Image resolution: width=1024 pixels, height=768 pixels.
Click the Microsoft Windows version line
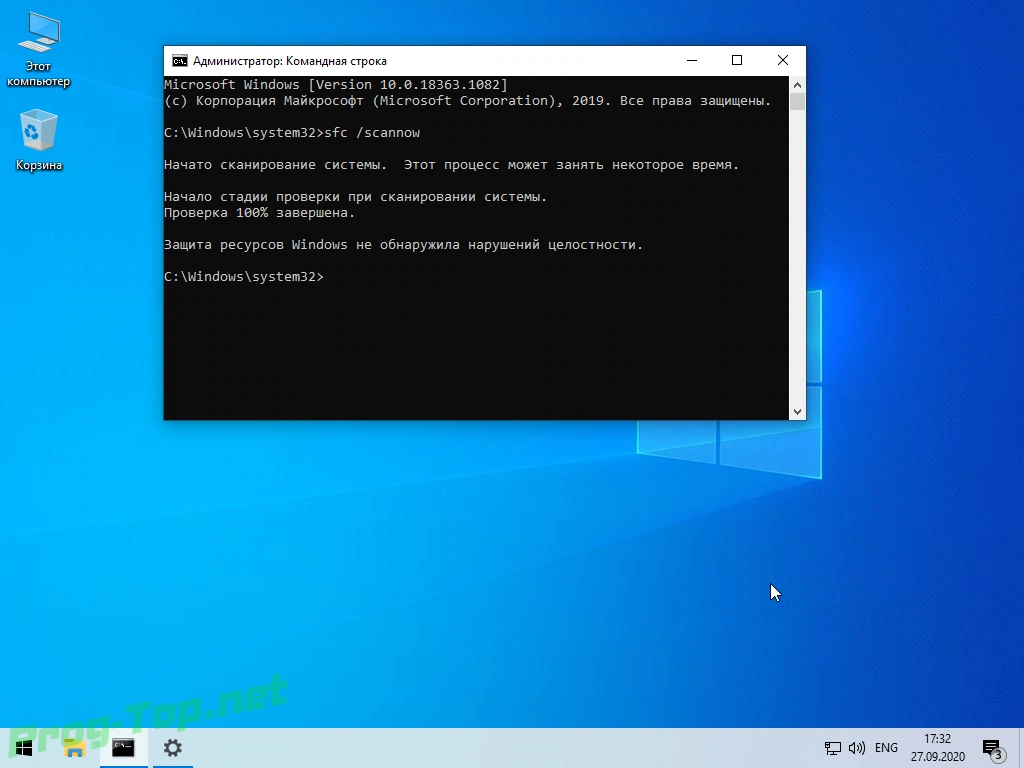(336, 85)
